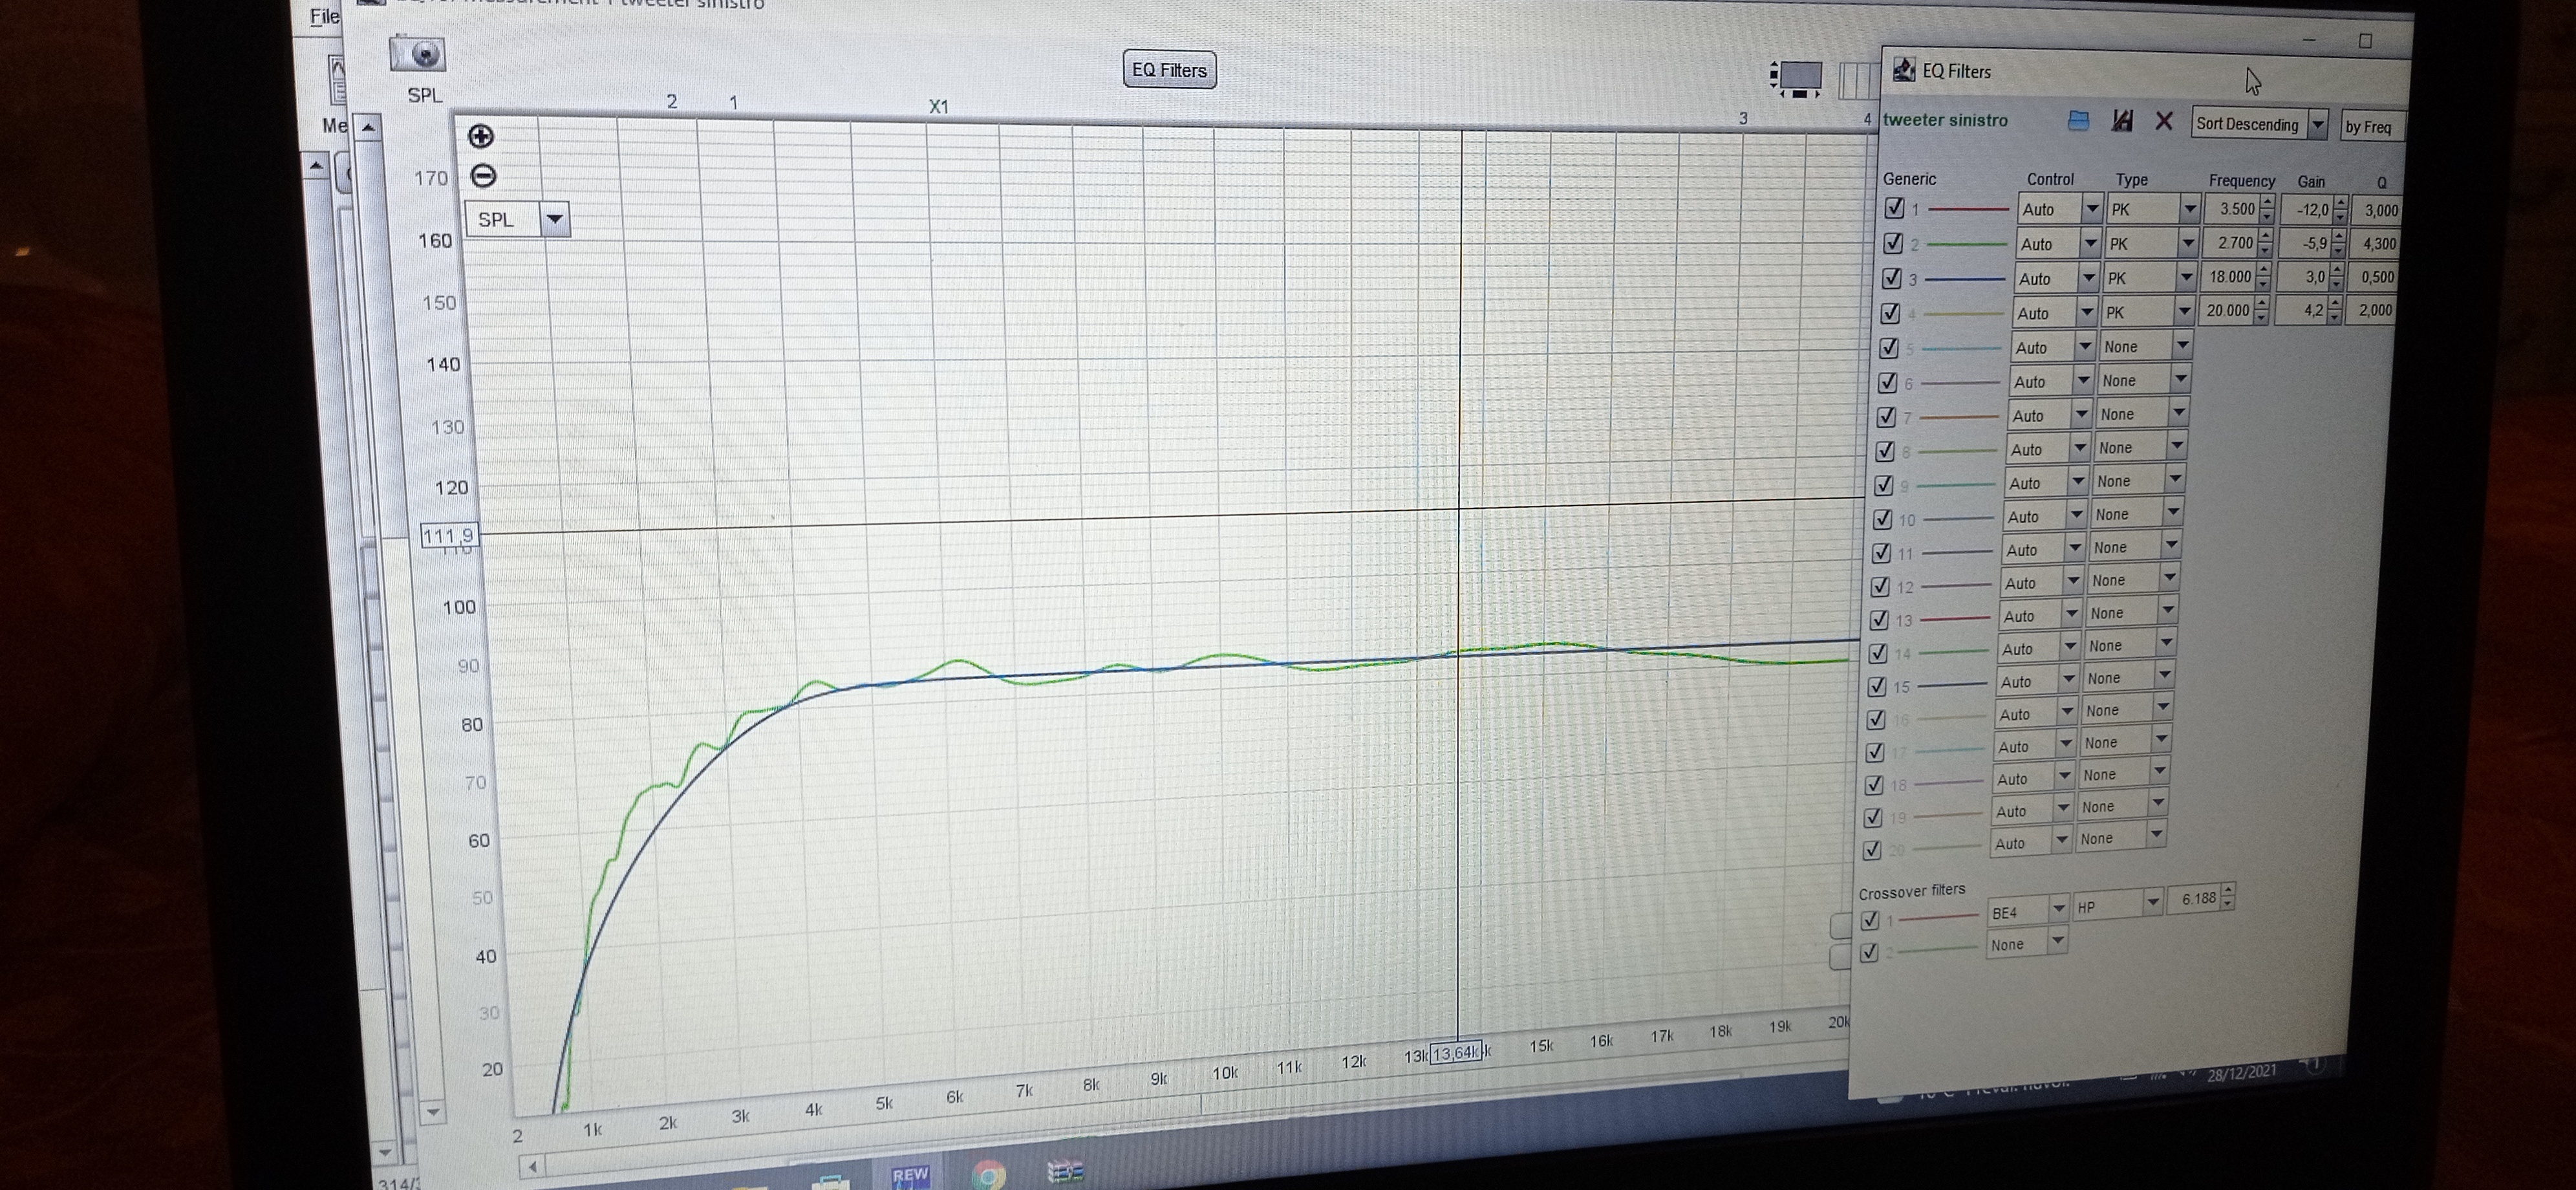Toggle filter 2 checkbox

pos(1892,243)
